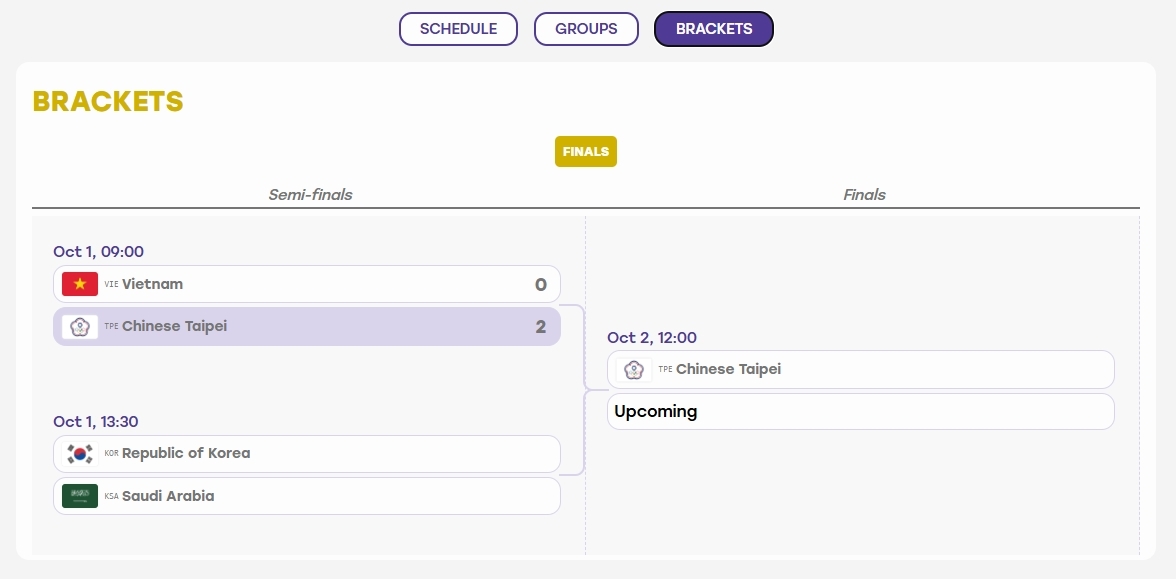Click the Republic of Korea flag icon
This screenshot has width=1176, height=579.
tap(80, 454)
